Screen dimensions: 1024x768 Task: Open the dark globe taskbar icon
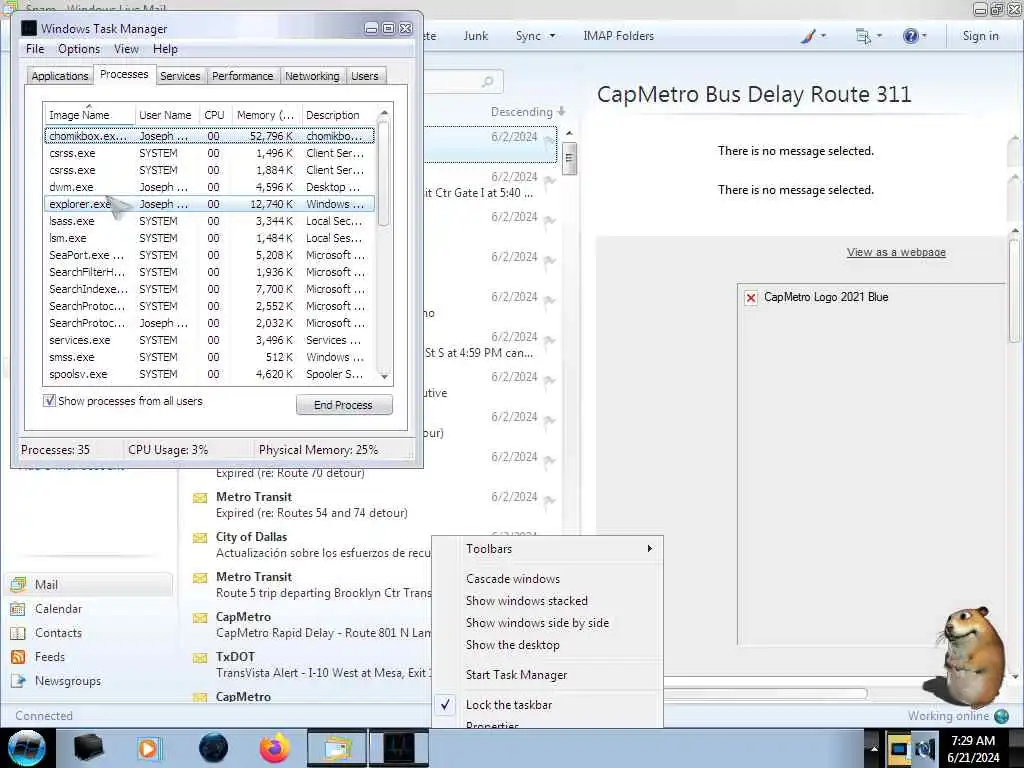214,748
